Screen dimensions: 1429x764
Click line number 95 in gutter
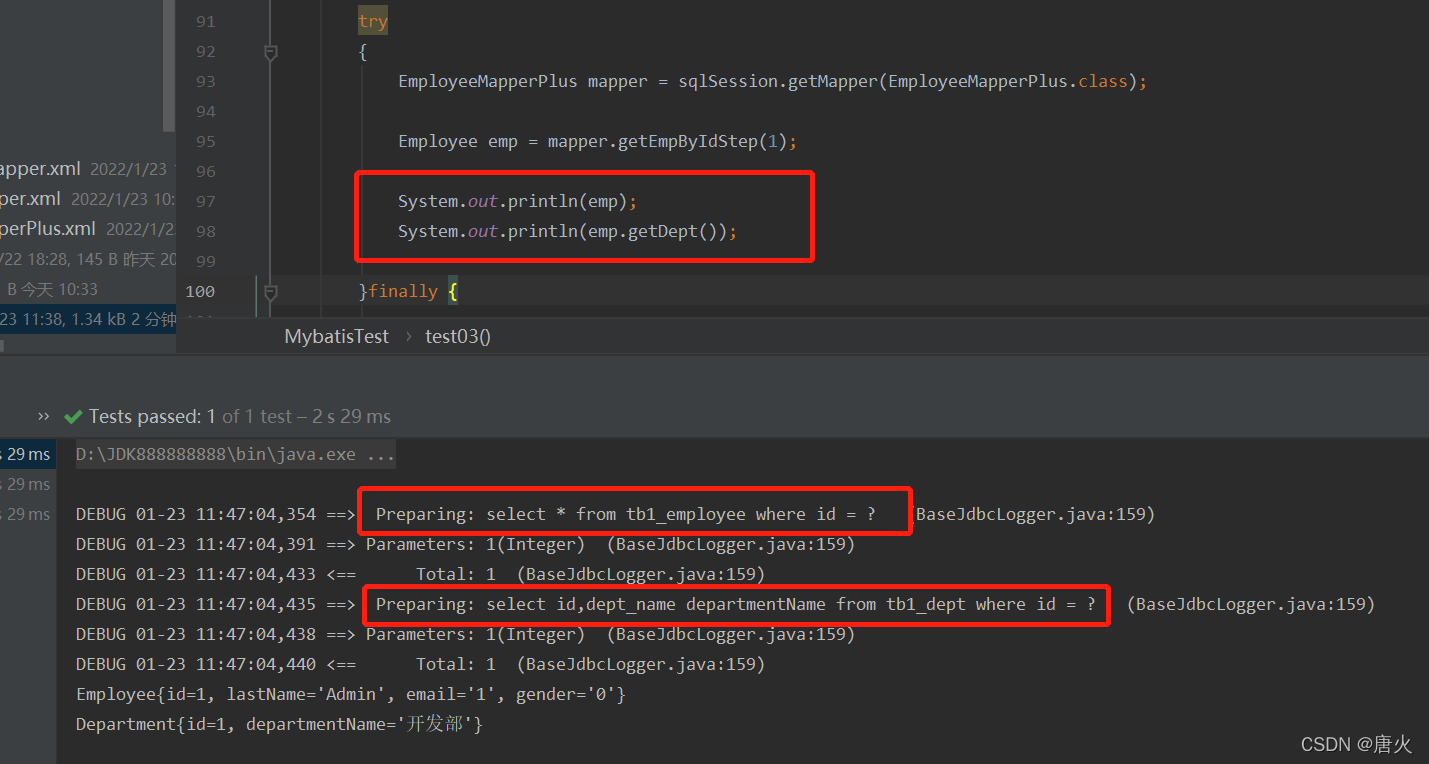(205, 142)
